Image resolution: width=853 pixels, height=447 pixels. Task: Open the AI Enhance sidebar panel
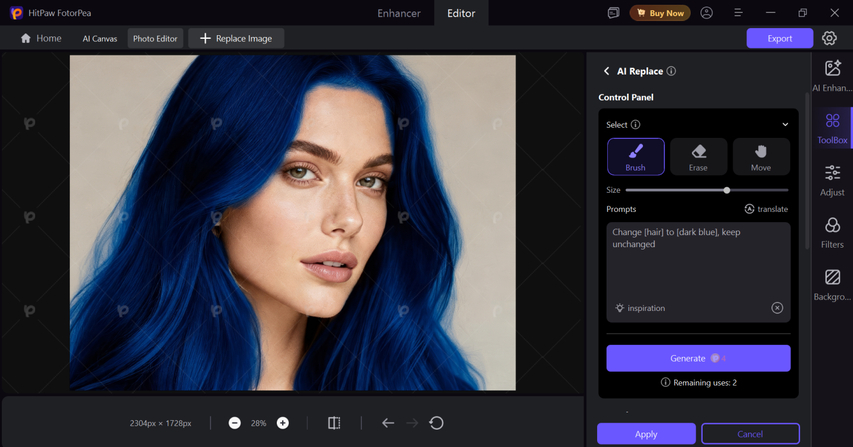click(x=832, y=76)
